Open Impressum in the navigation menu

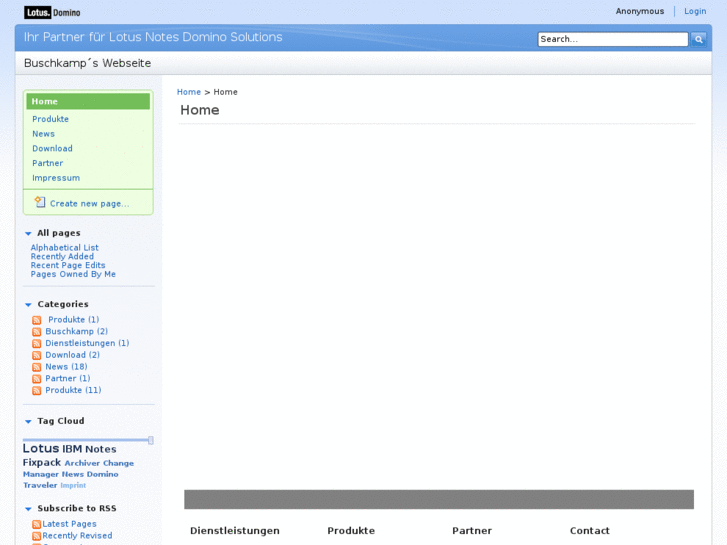click(56, 178)
